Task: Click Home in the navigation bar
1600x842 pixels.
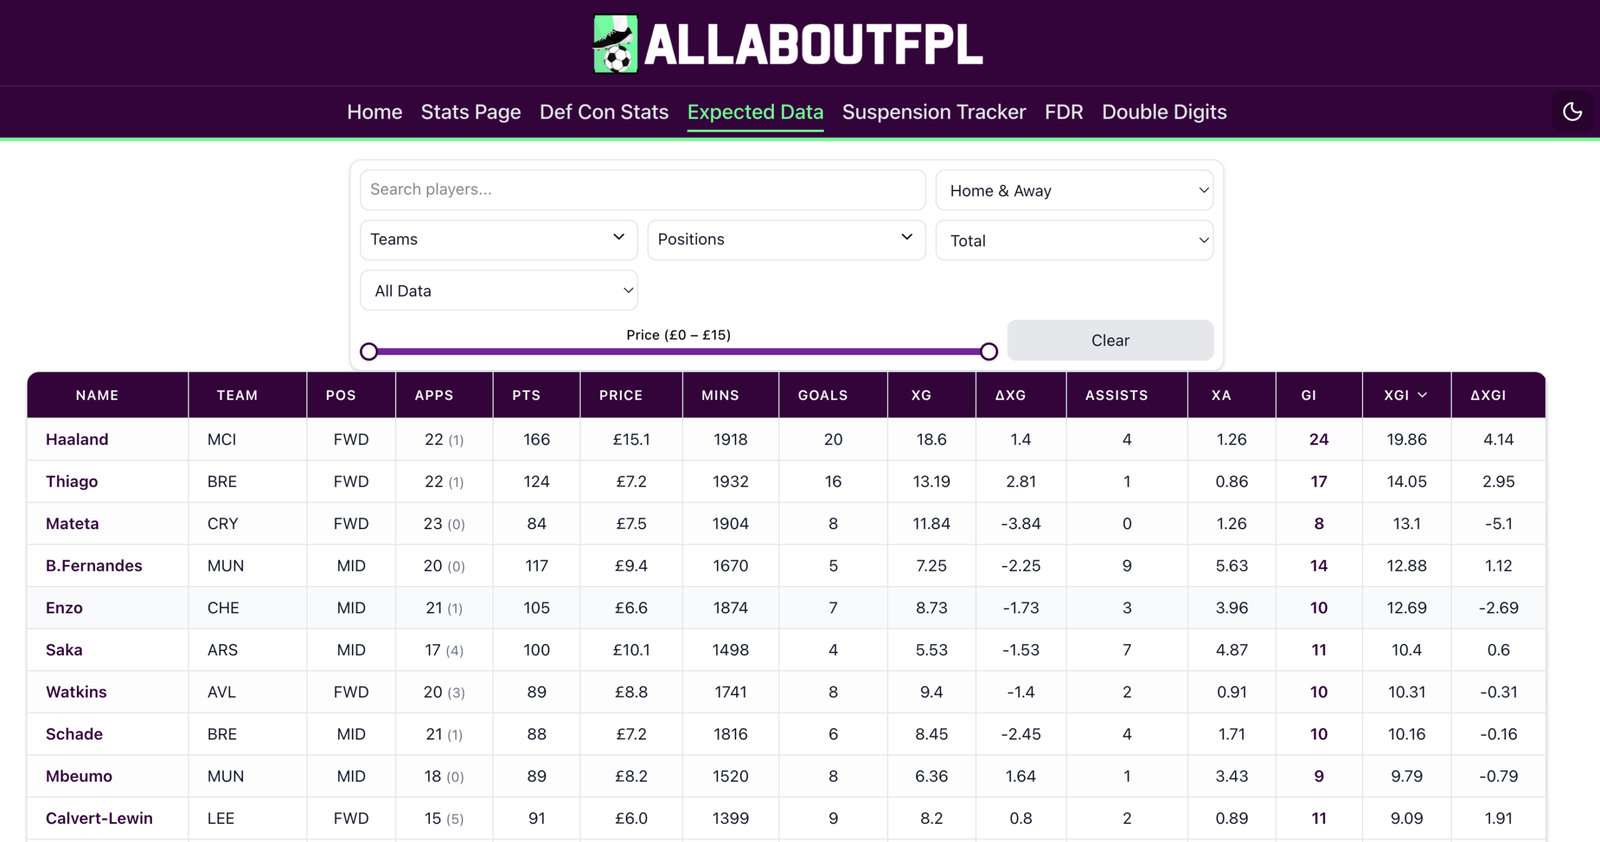Action: coord(374,112)
